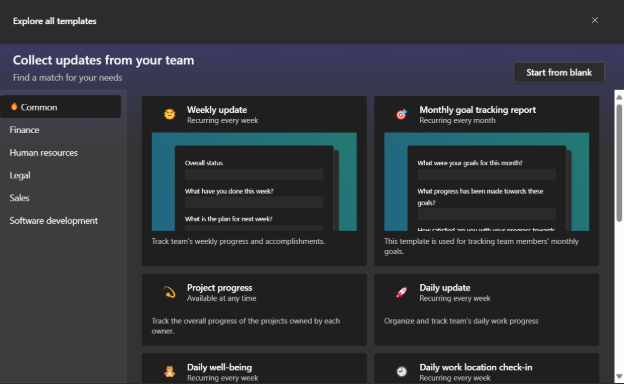Click the Monthly goal tracking preview thumbnail
Viewport: 624px width, 384px height.
[486, 181]
